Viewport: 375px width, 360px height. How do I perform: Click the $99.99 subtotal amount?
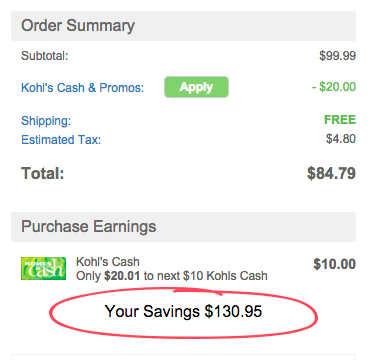coord(337,56)
